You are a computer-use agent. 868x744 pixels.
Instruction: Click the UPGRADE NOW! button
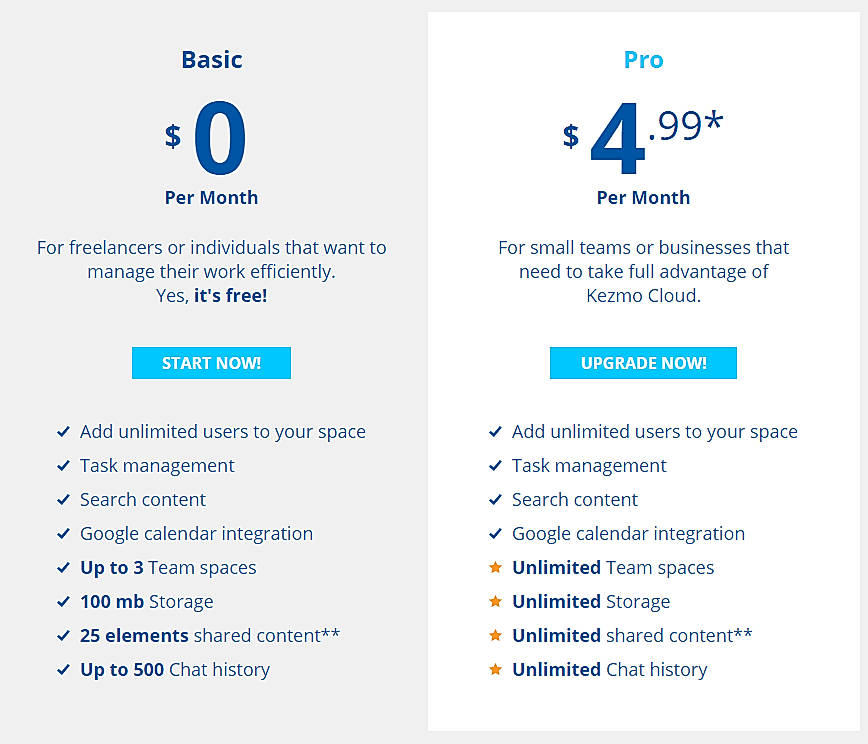click(x=643, y=362)
